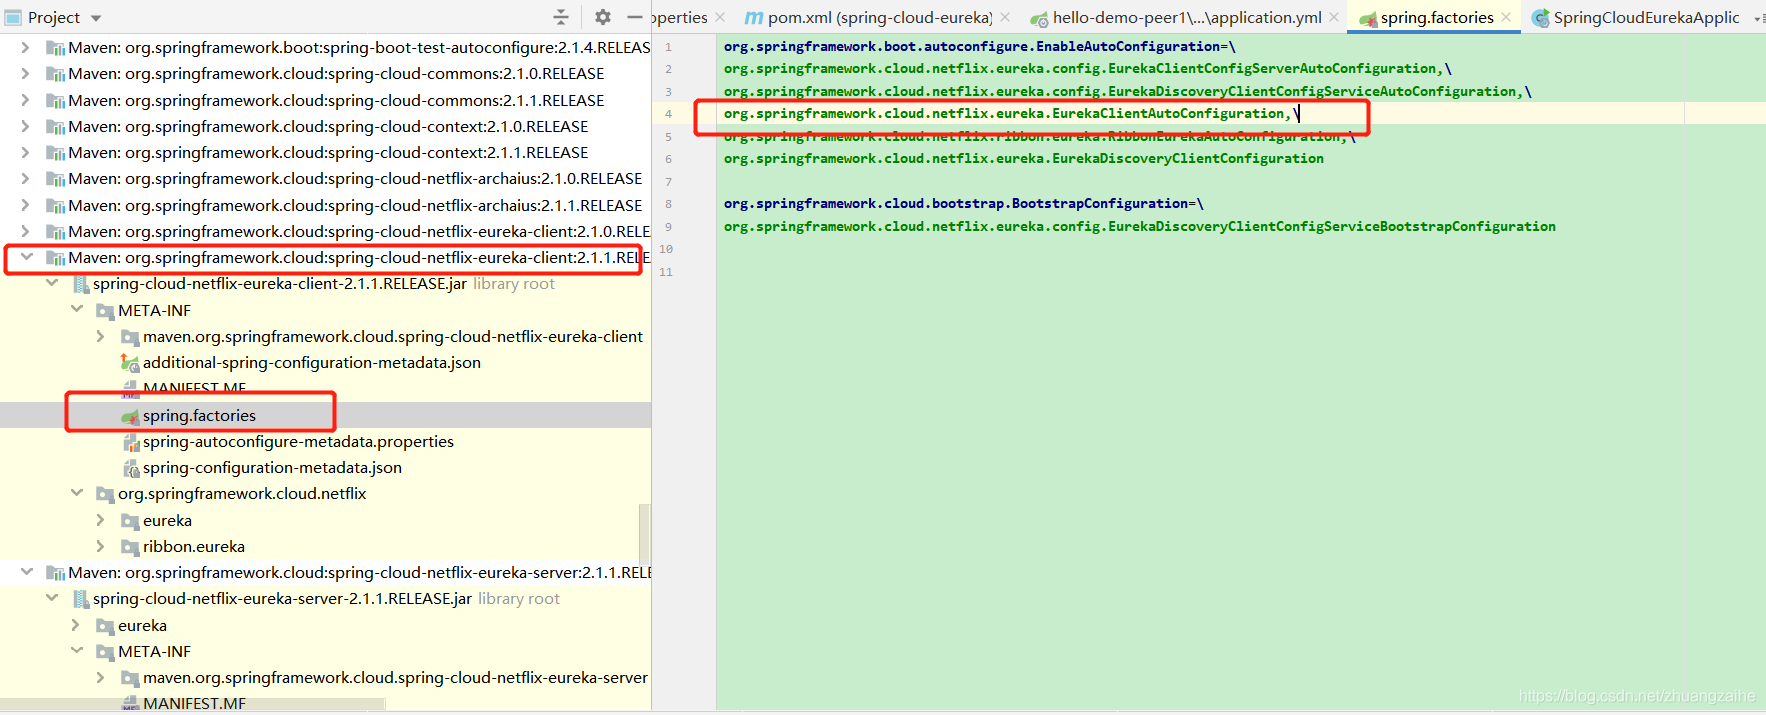Collapse org.springframework.cloud.netflix package
The height and width of the screenshot is (715, 1766).
pyautogui.click(x=77, y=493)
